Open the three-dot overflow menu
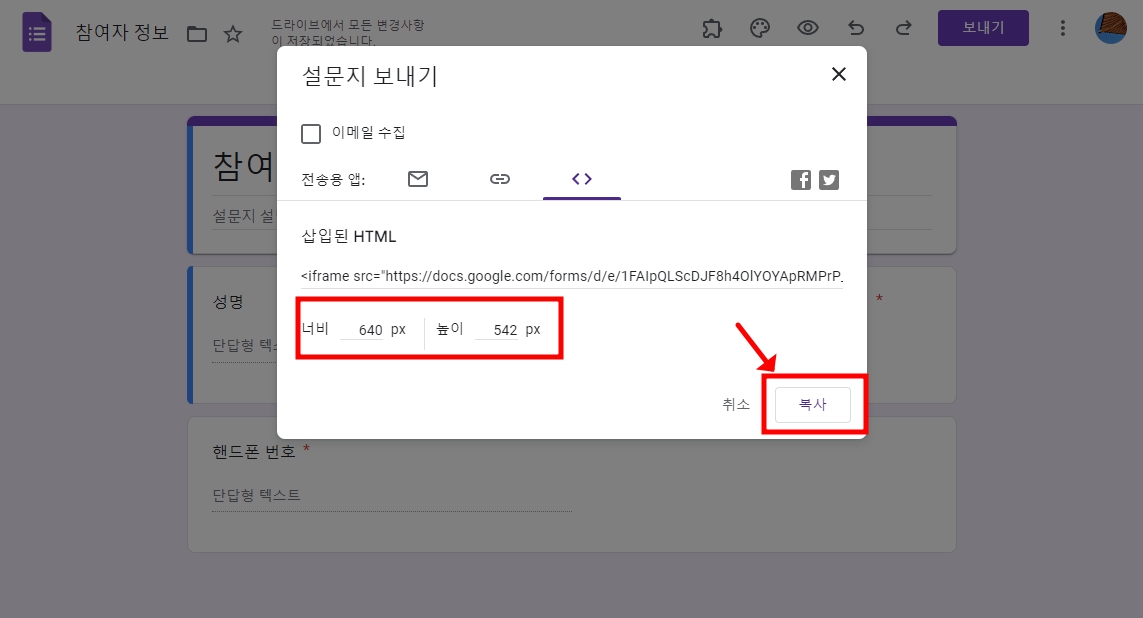 (x=1062, y=28)
